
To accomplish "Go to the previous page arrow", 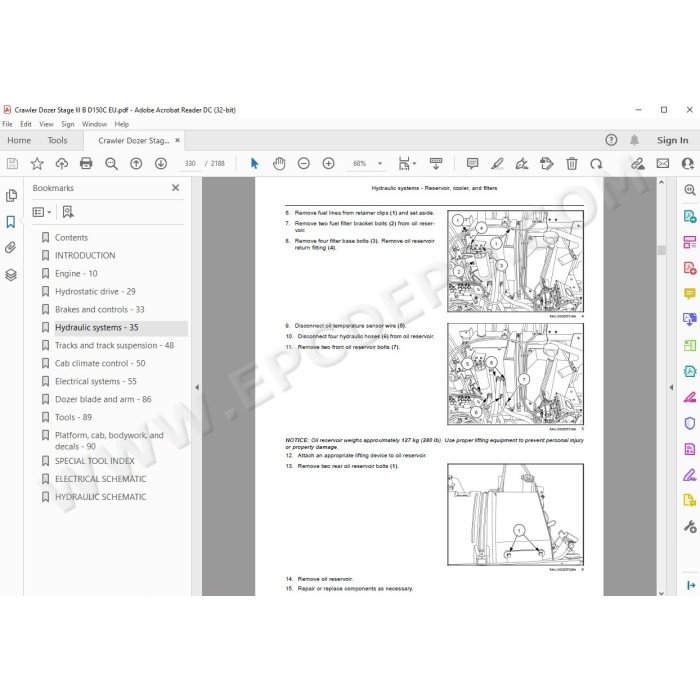I will [x=136, y=164].
